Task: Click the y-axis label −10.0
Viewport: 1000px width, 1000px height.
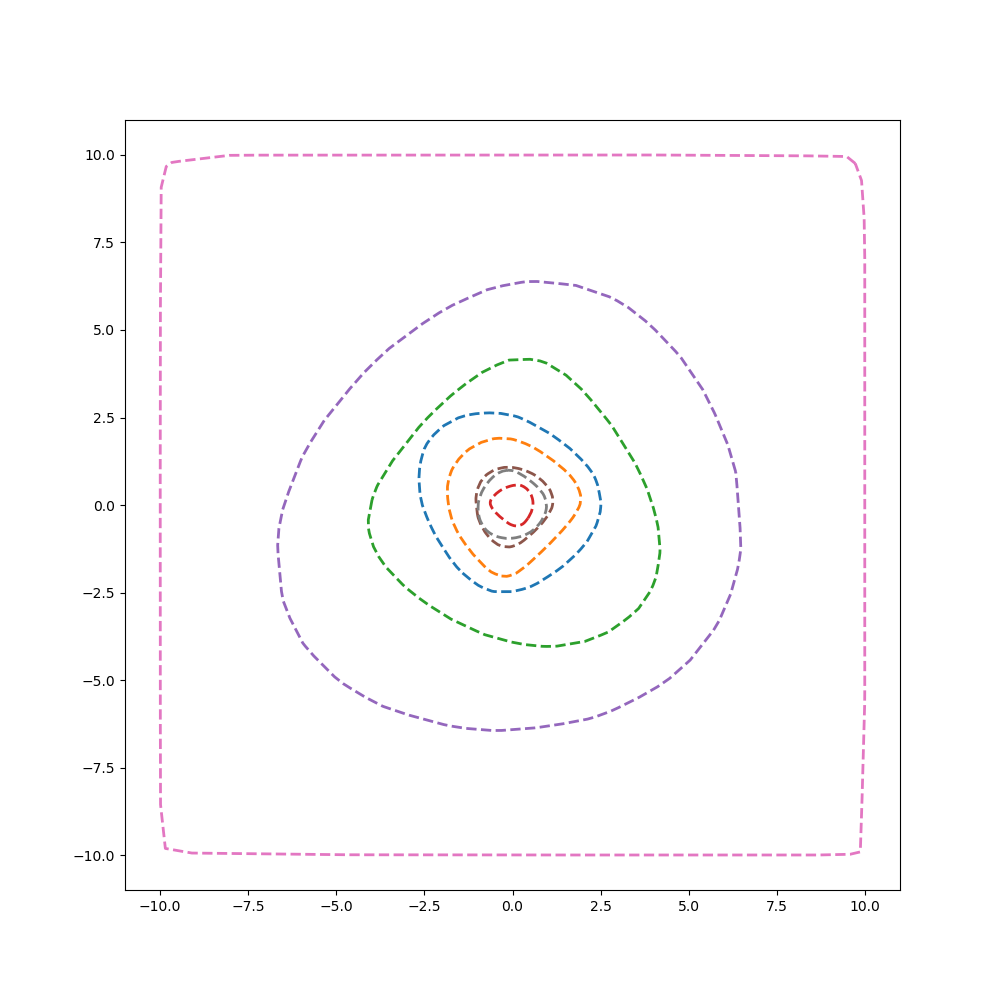Action: 95,856
